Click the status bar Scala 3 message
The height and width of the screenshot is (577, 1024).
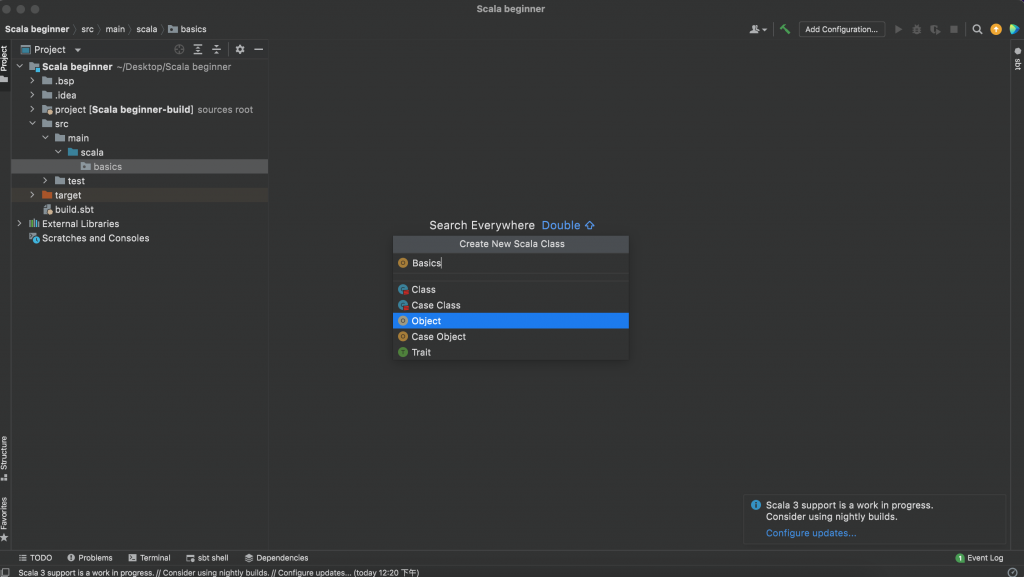click(219, 572)
